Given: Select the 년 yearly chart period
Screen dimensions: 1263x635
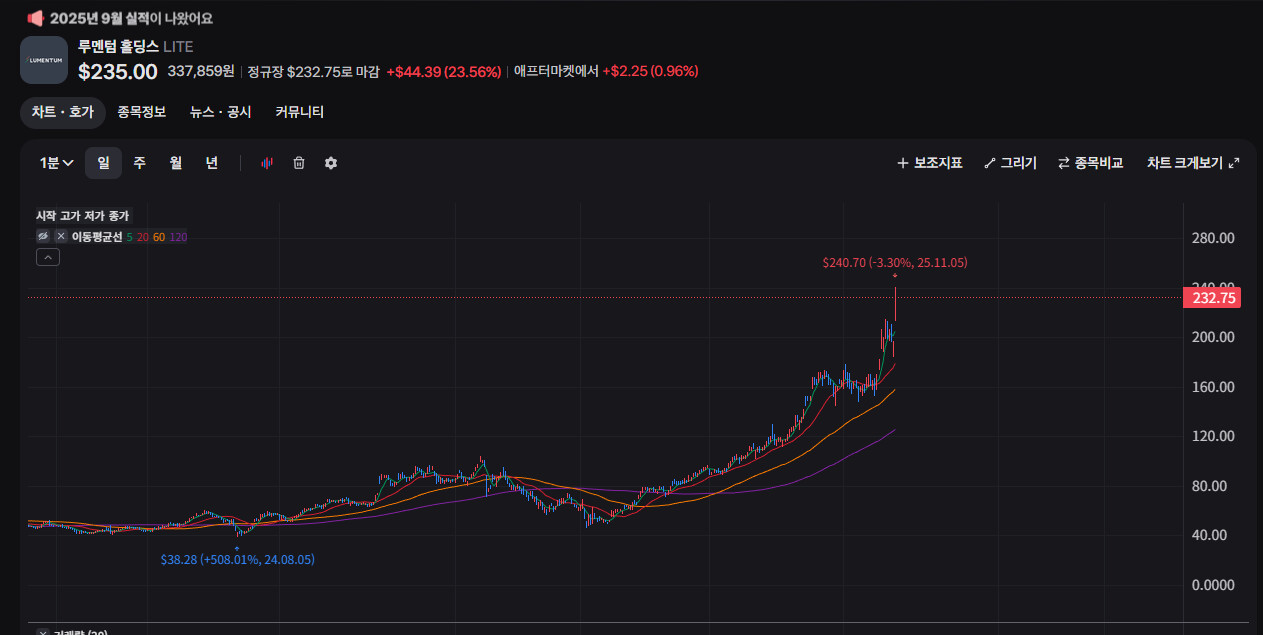Looking at the screenshot, I should pyautogui.click(x=212, y=163).
